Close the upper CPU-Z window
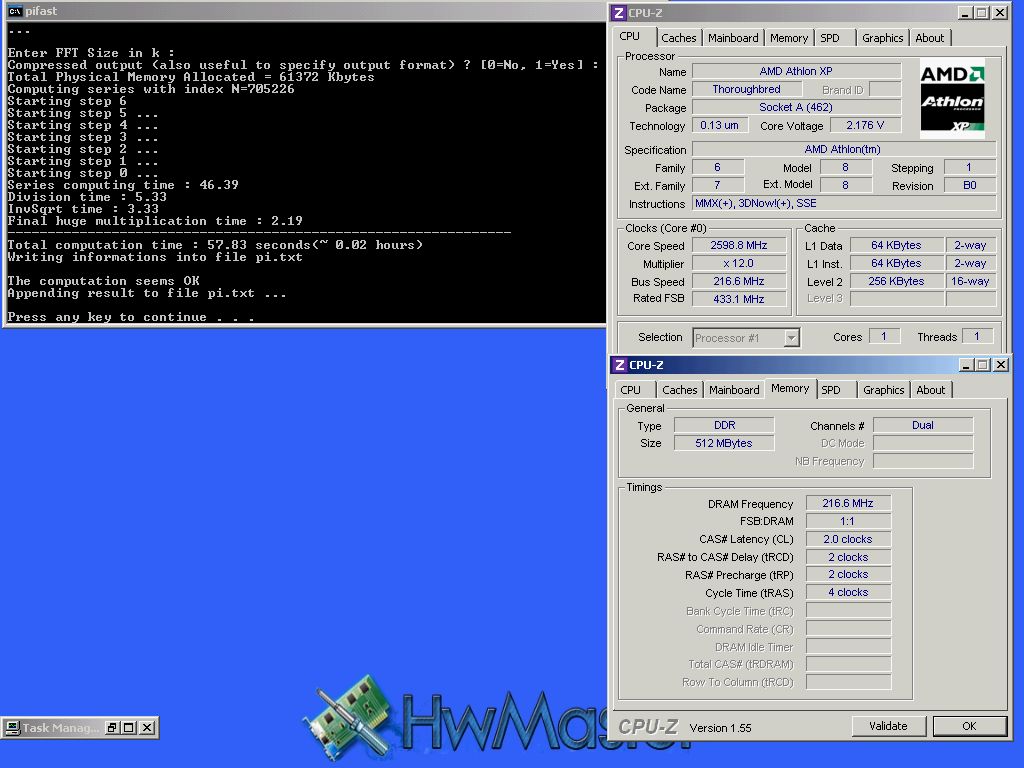The width and height of the screenshot is (1024, 768). [1000, 12]
